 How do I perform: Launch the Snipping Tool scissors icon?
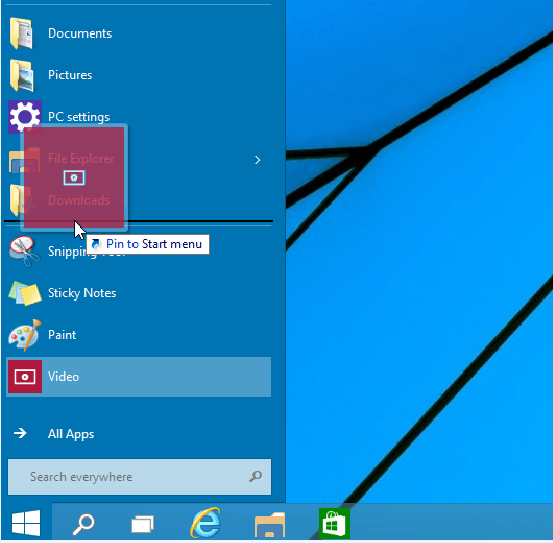coord(24,251)
